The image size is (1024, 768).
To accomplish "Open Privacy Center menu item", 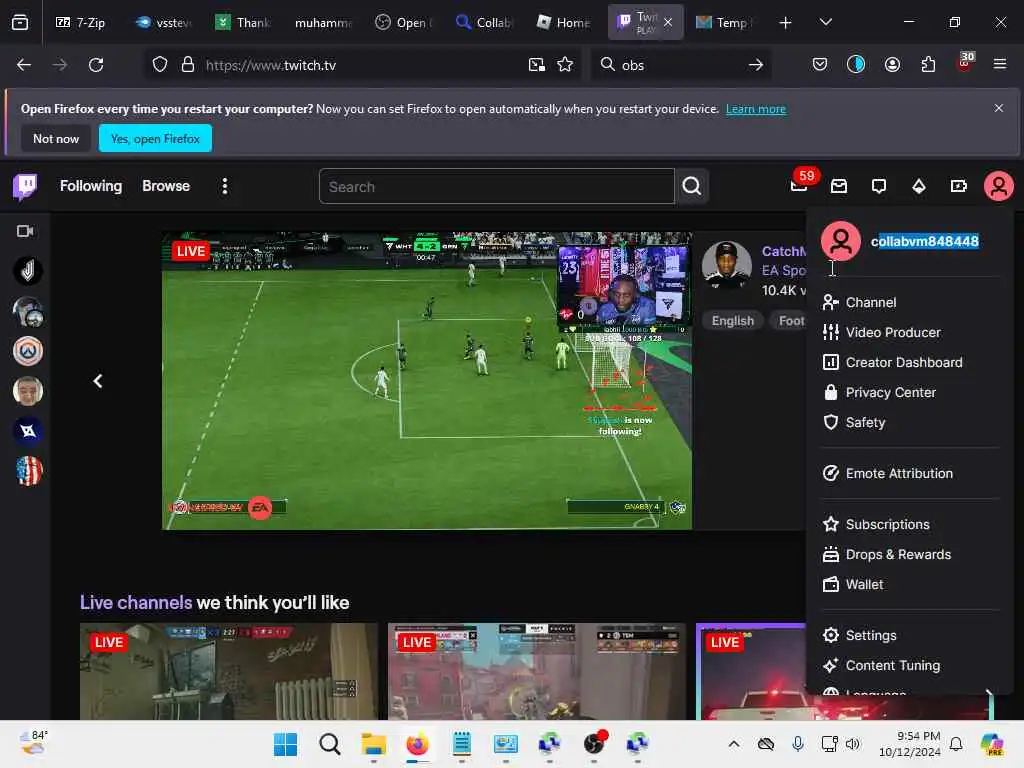I will (x=880, y=392).
